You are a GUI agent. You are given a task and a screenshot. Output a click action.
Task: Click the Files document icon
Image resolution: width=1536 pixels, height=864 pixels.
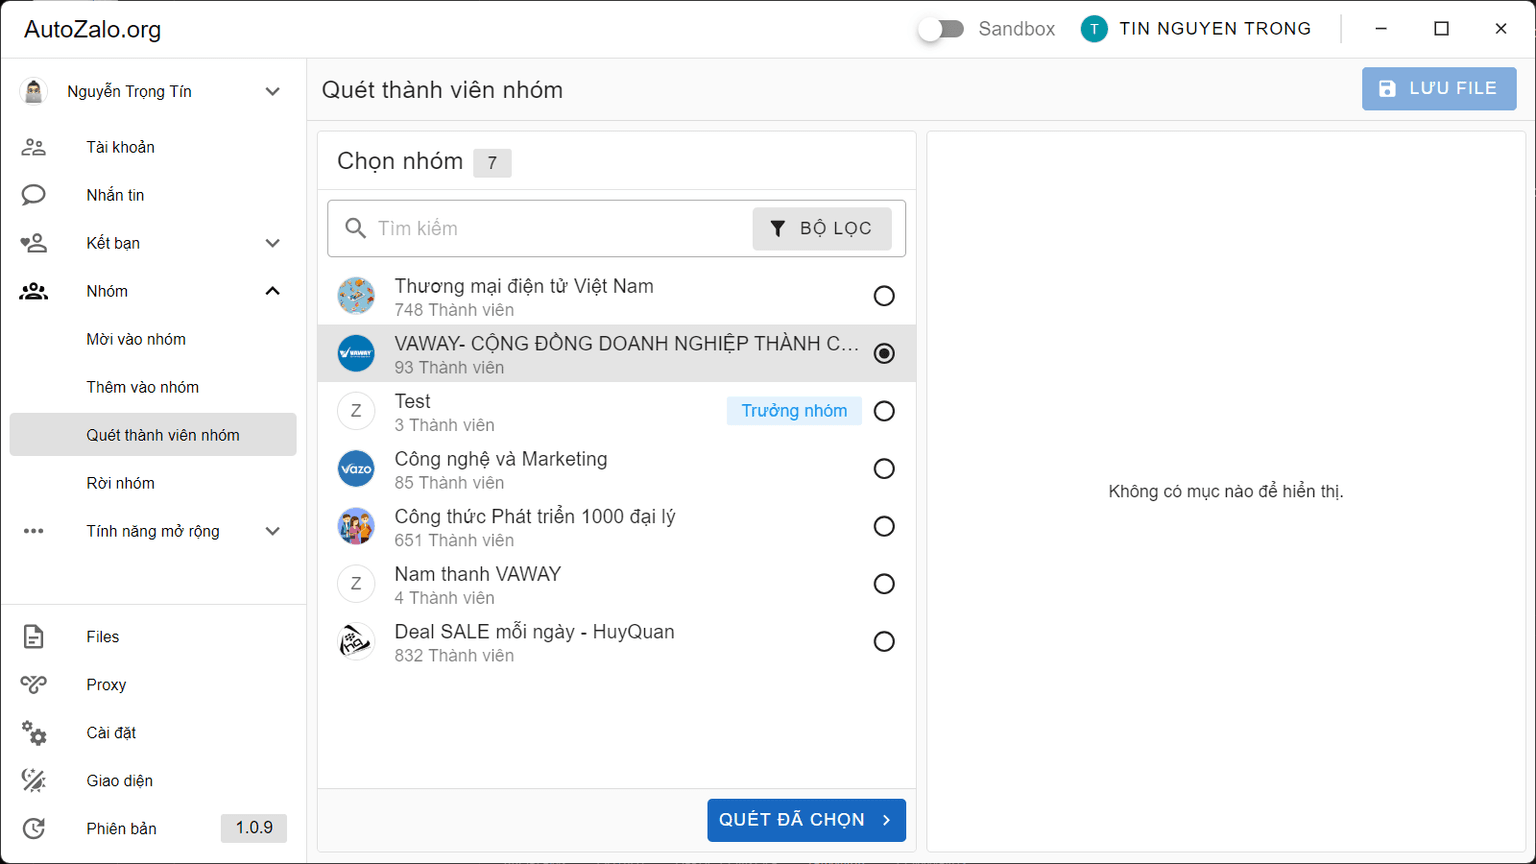(34, 637)
